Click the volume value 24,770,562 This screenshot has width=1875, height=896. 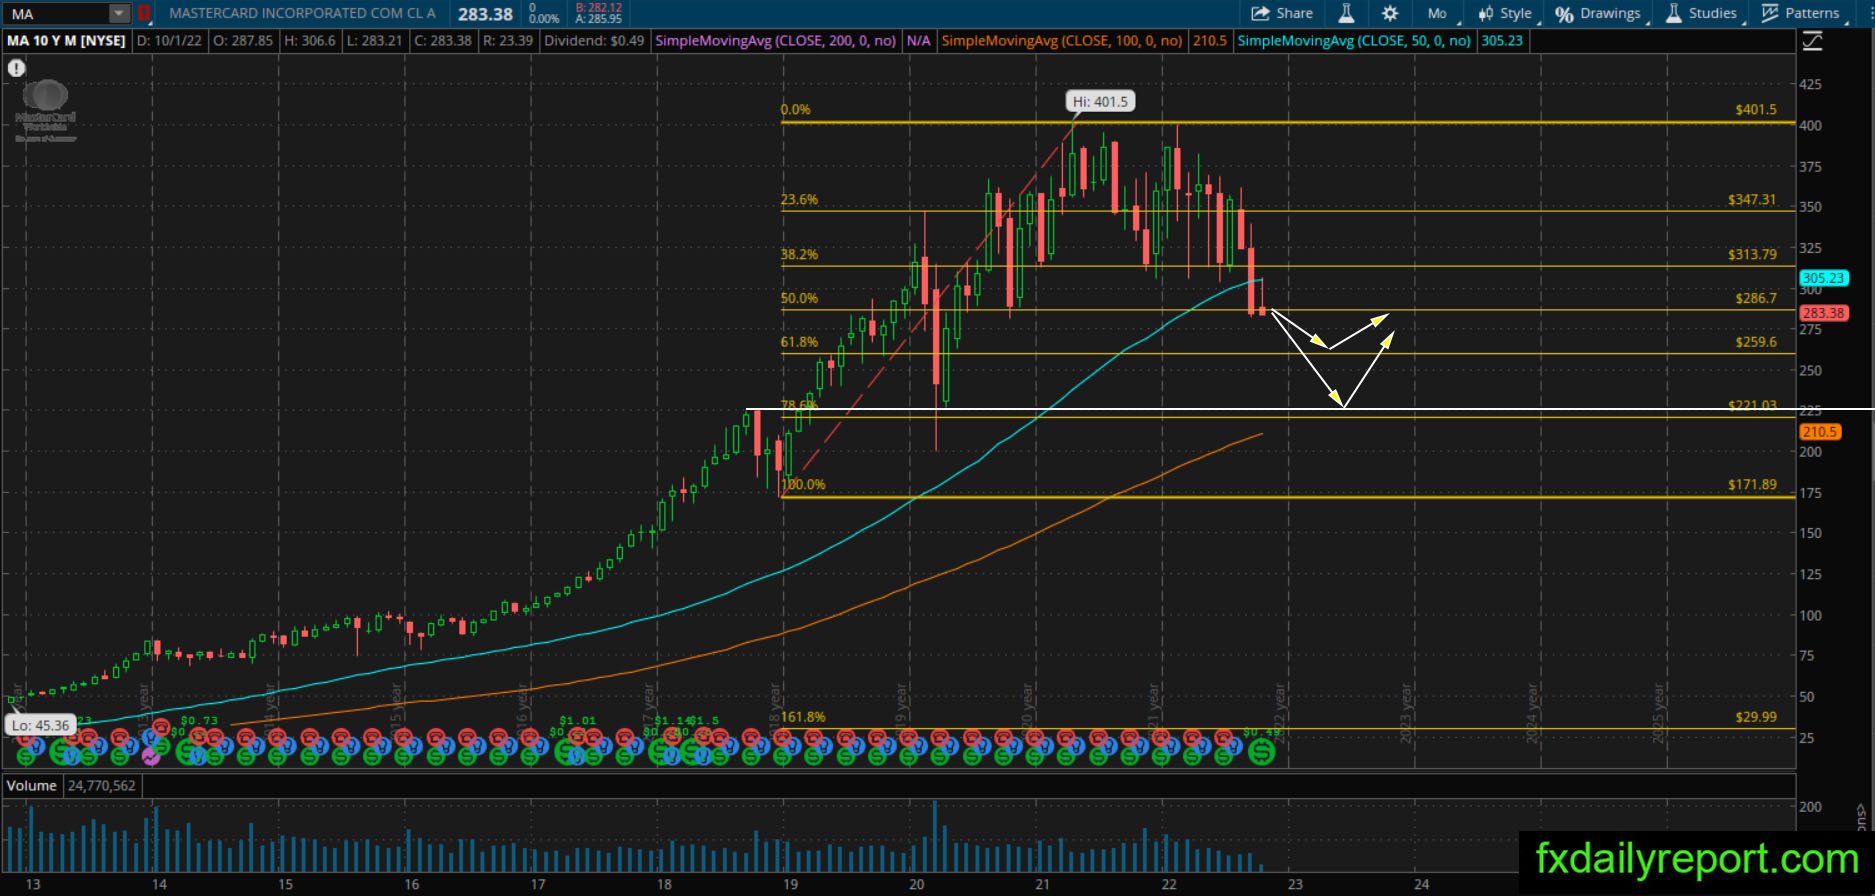[x=101, y=786]
